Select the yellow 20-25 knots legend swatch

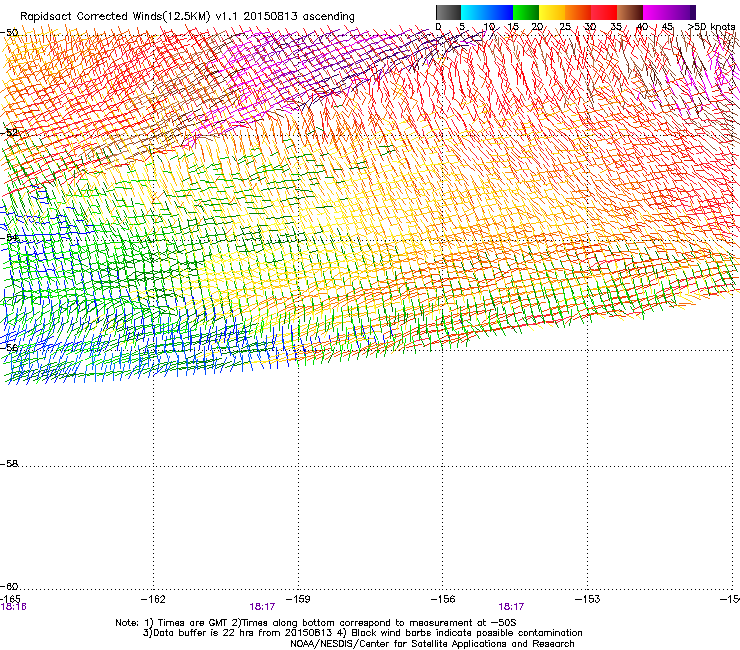(x=552, y=12)
